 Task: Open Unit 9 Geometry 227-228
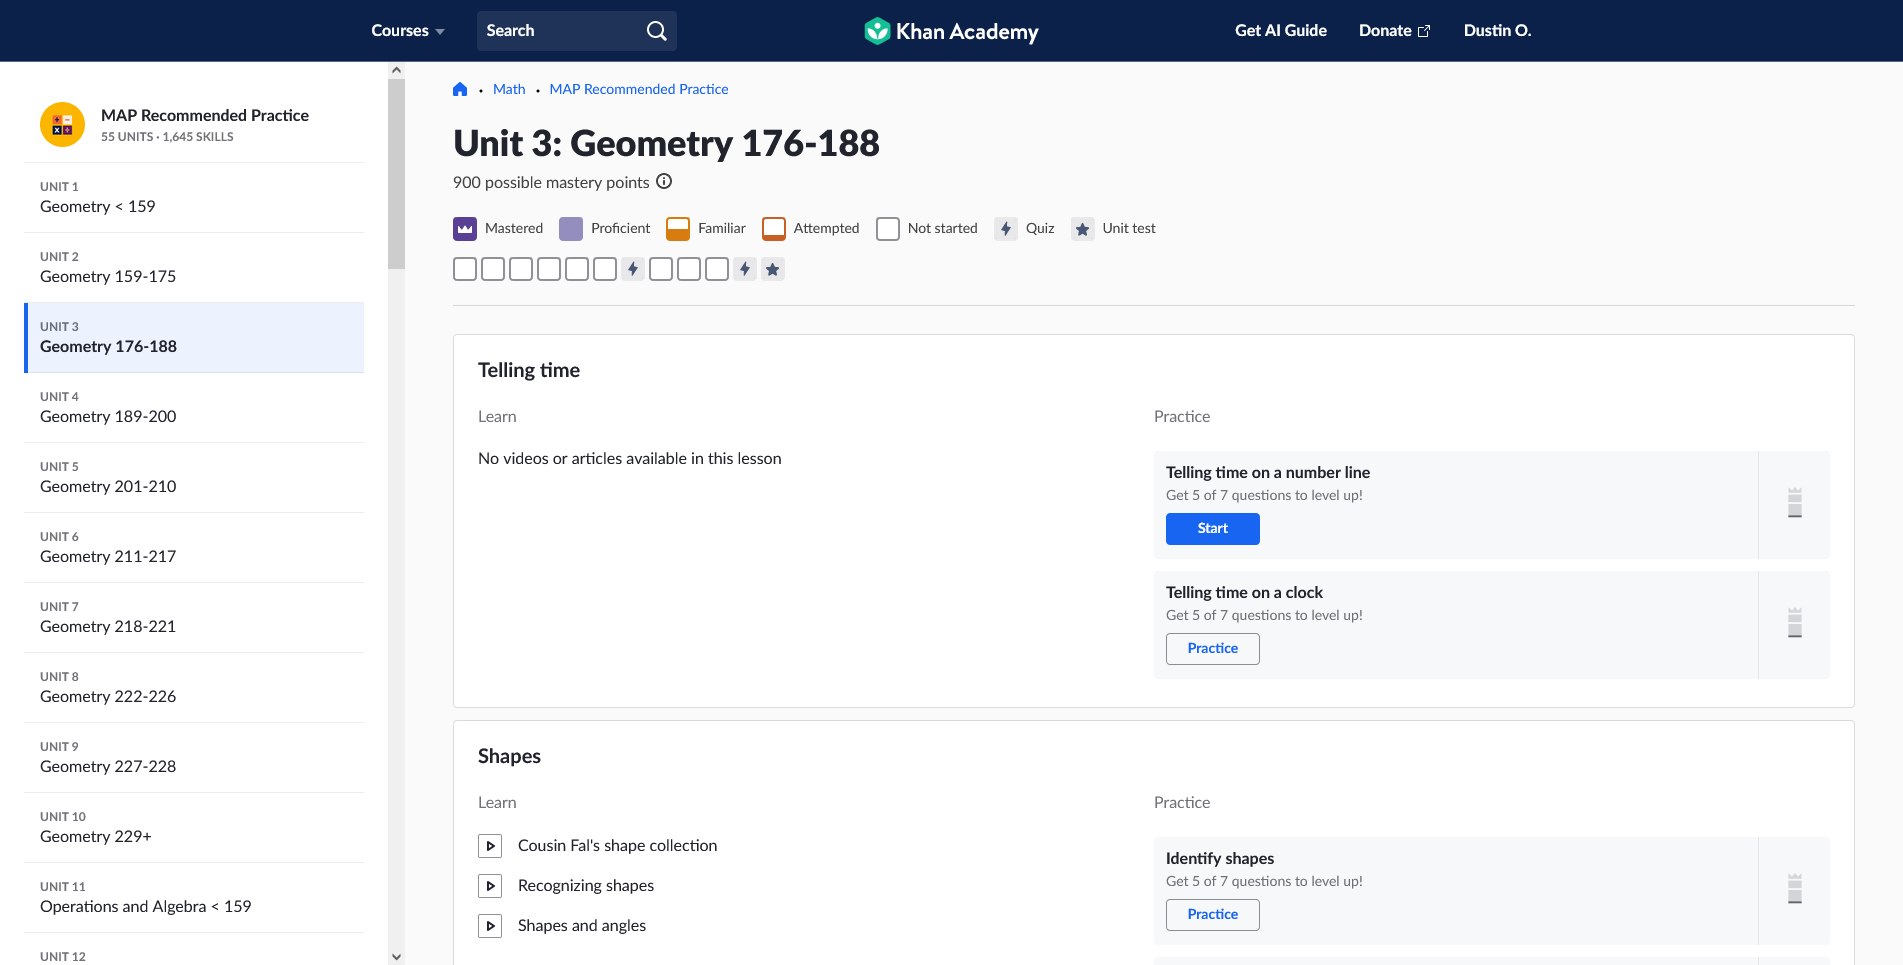click(x=194, y=758)
